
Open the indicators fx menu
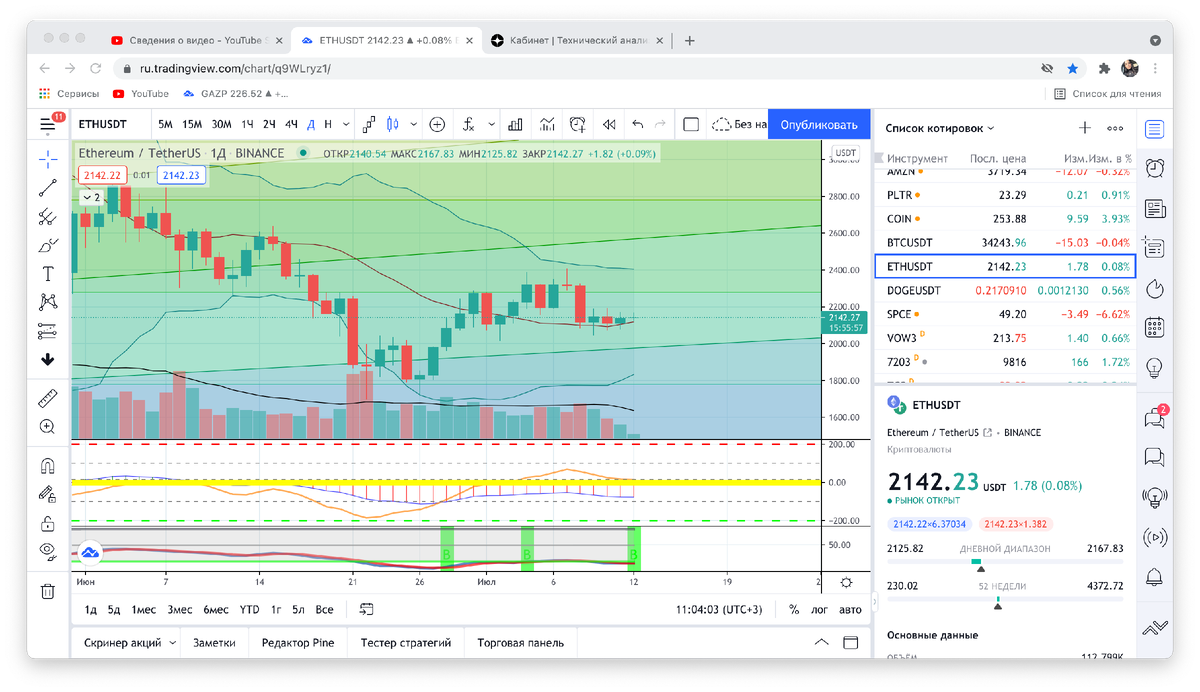point(468,125)
